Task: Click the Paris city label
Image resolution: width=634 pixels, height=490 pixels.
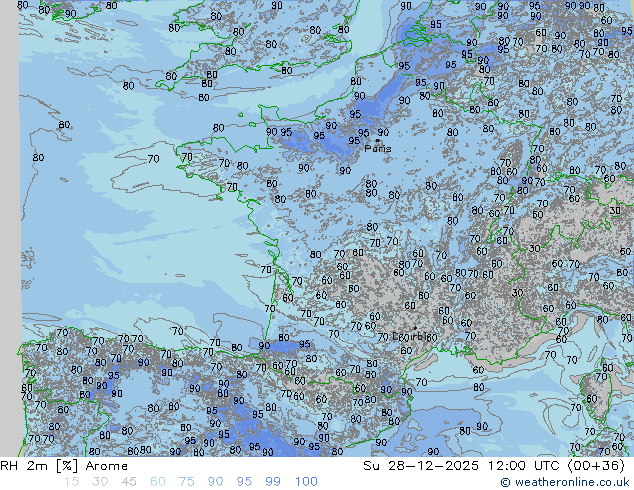Action: (x=378, y=149)
